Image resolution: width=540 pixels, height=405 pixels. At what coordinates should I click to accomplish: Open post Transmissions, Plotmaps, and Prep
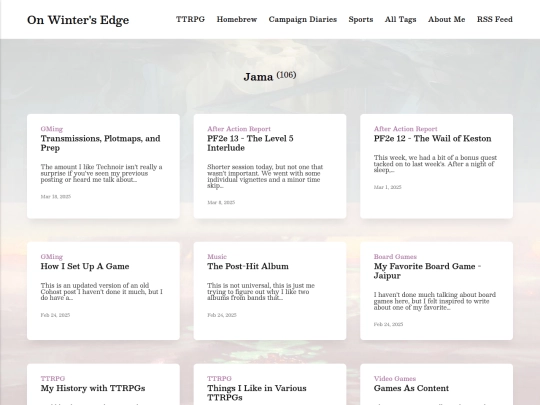click(101, 143)
